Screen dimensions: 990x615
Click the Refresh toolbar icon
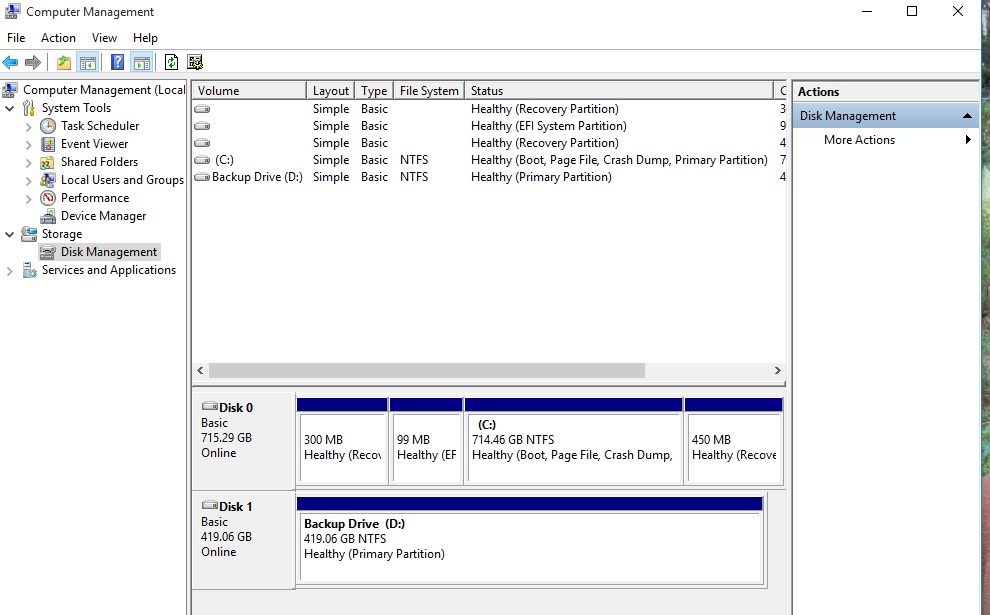coord(171,62)
